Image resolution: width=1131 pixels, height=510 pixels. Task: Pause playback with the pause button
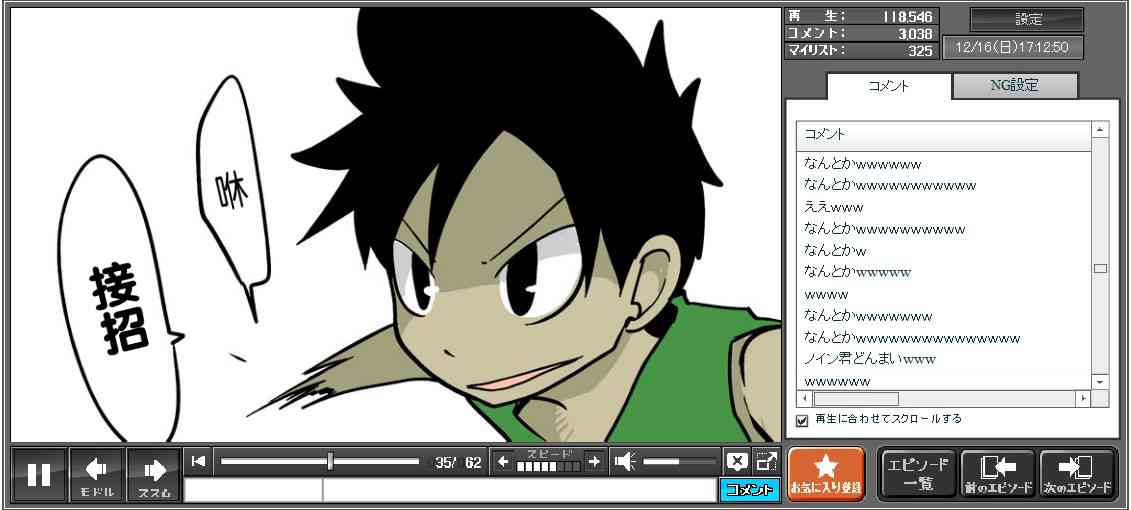coord(39,474)
